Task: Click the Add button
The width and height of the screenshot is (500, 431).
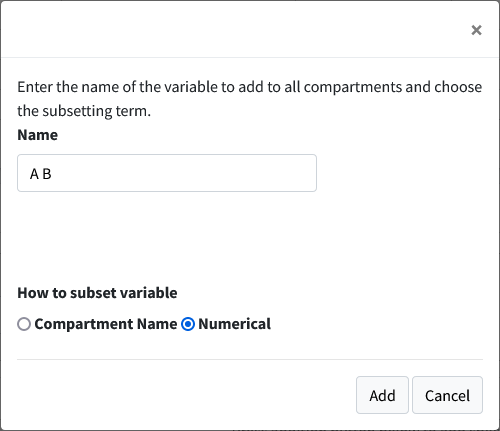Action: pos(382,395)
